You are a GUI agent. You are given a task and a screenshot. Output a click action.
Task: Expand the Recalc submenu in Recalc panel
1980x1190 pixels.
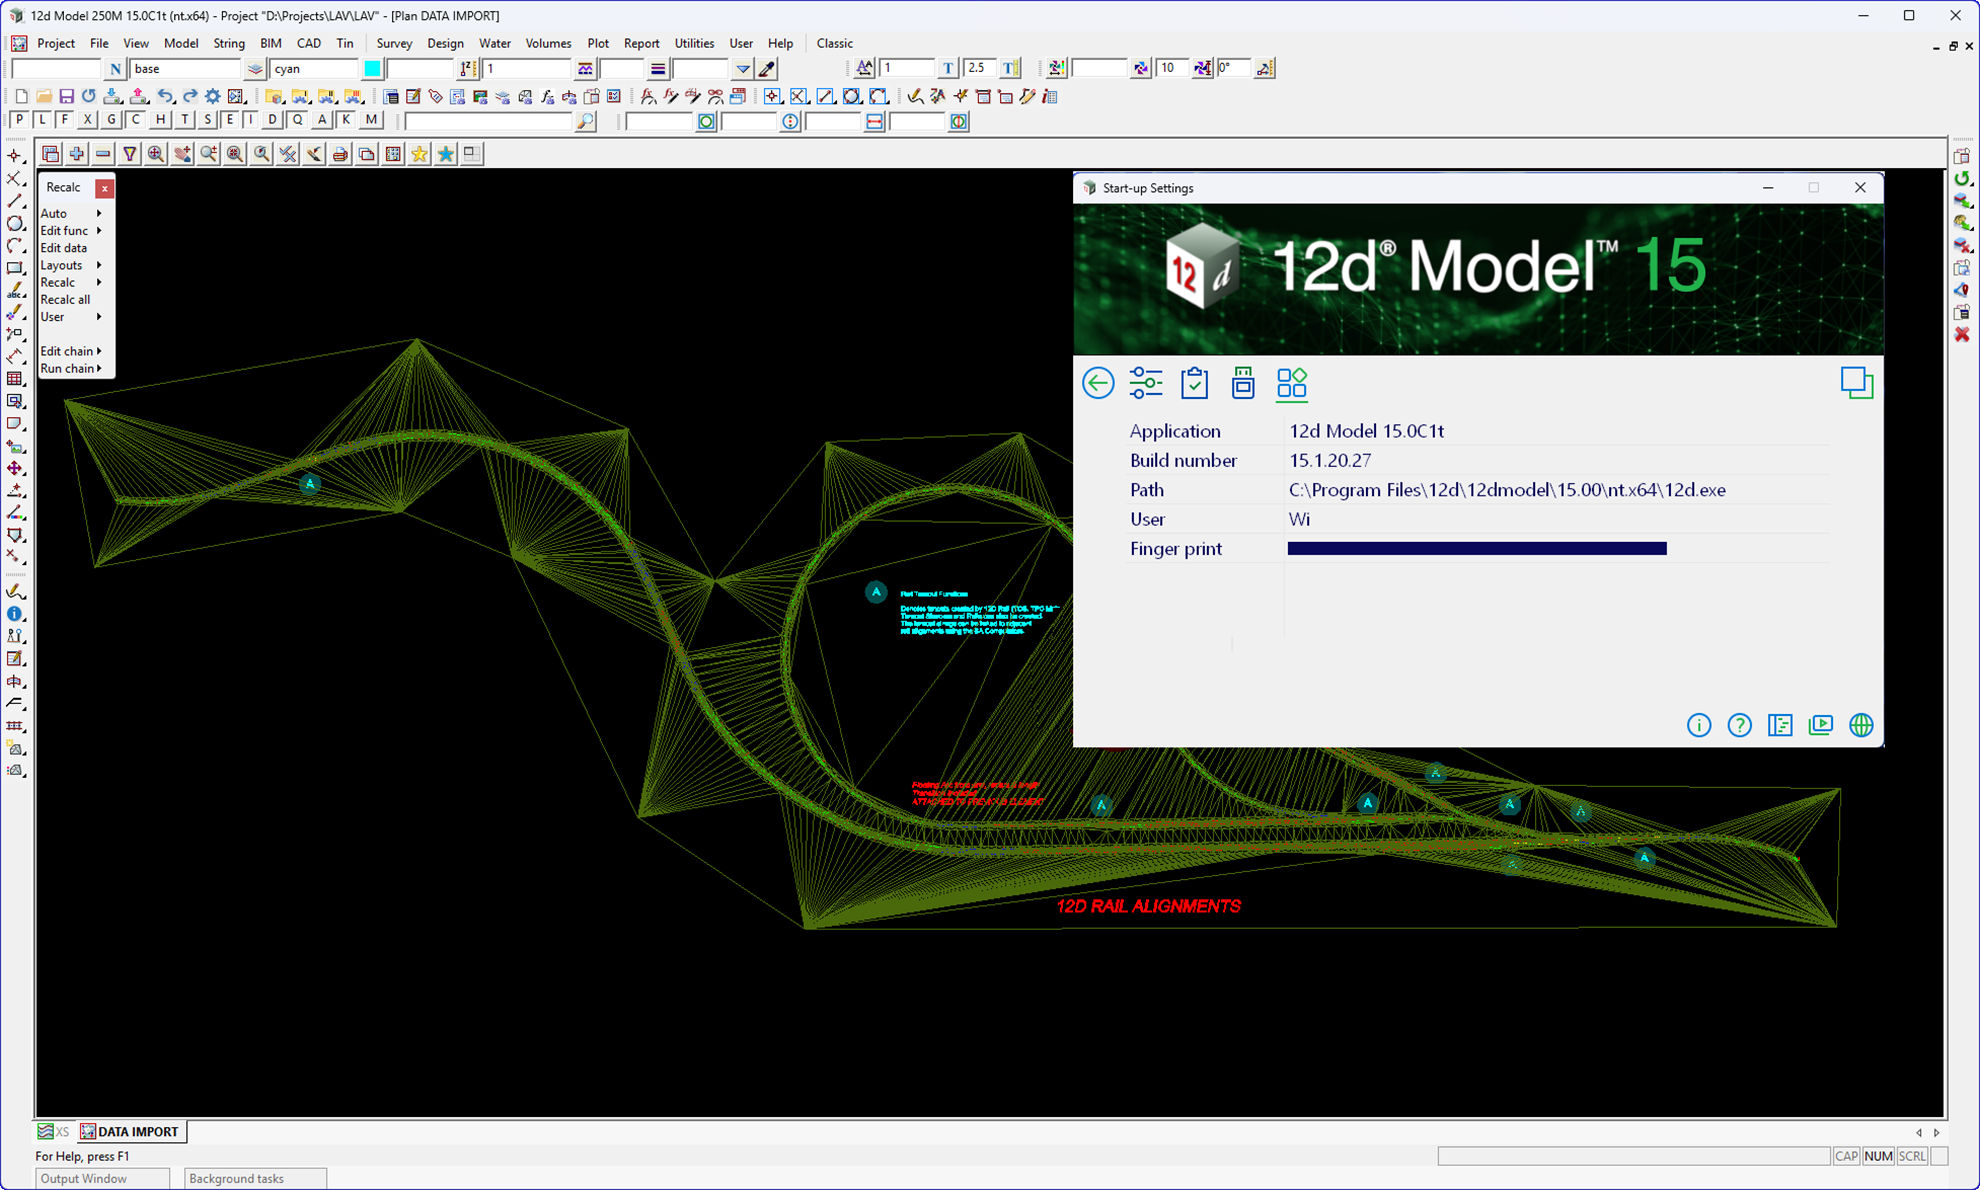(x=72, y=282)
